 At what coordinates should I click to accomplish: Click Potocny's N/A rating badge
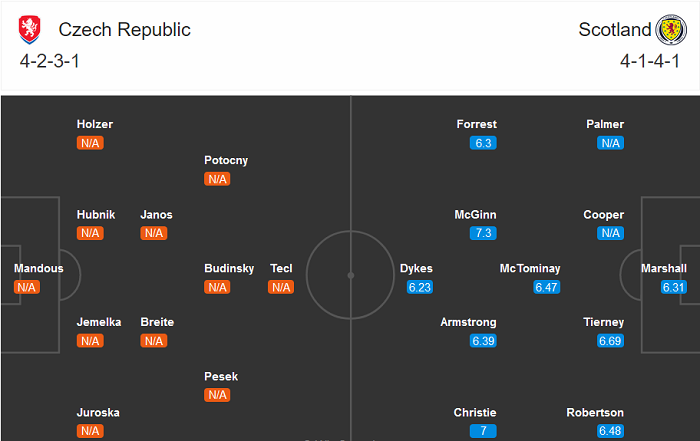[217, 179]
